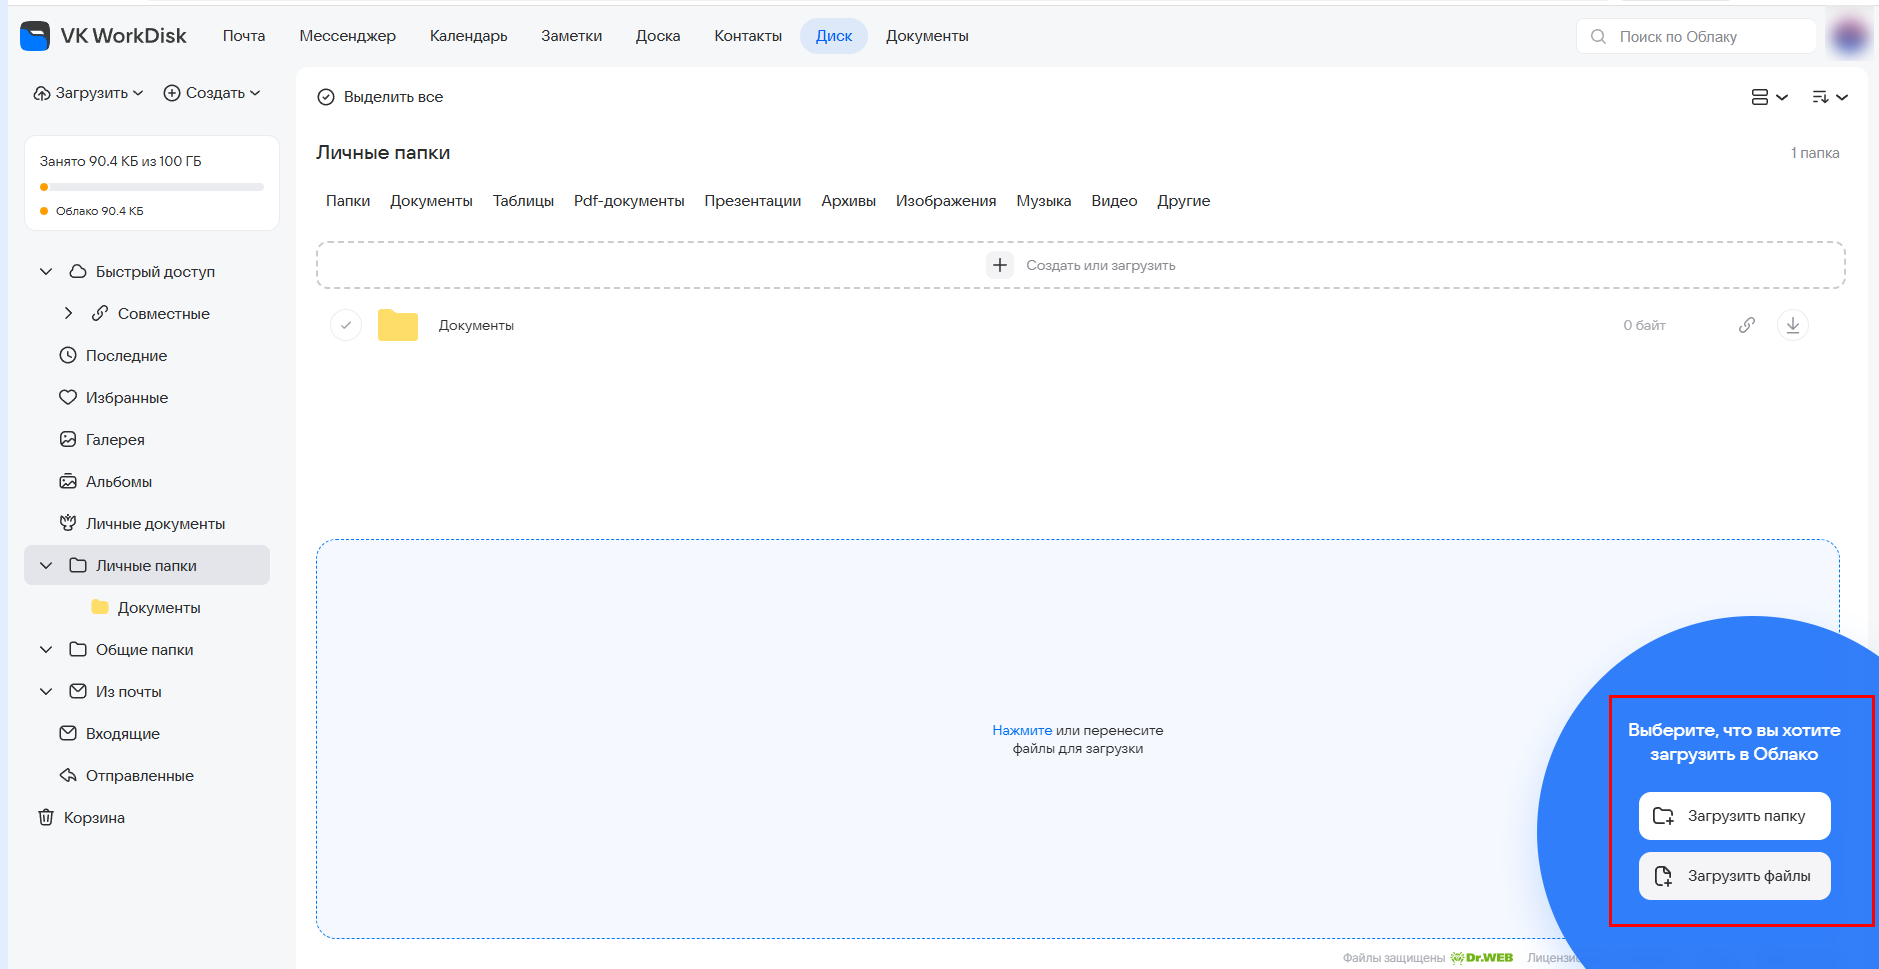This screenshot has height=969, width=1879.
Task: Open user profile avatar
Action: click(1849, 37)
